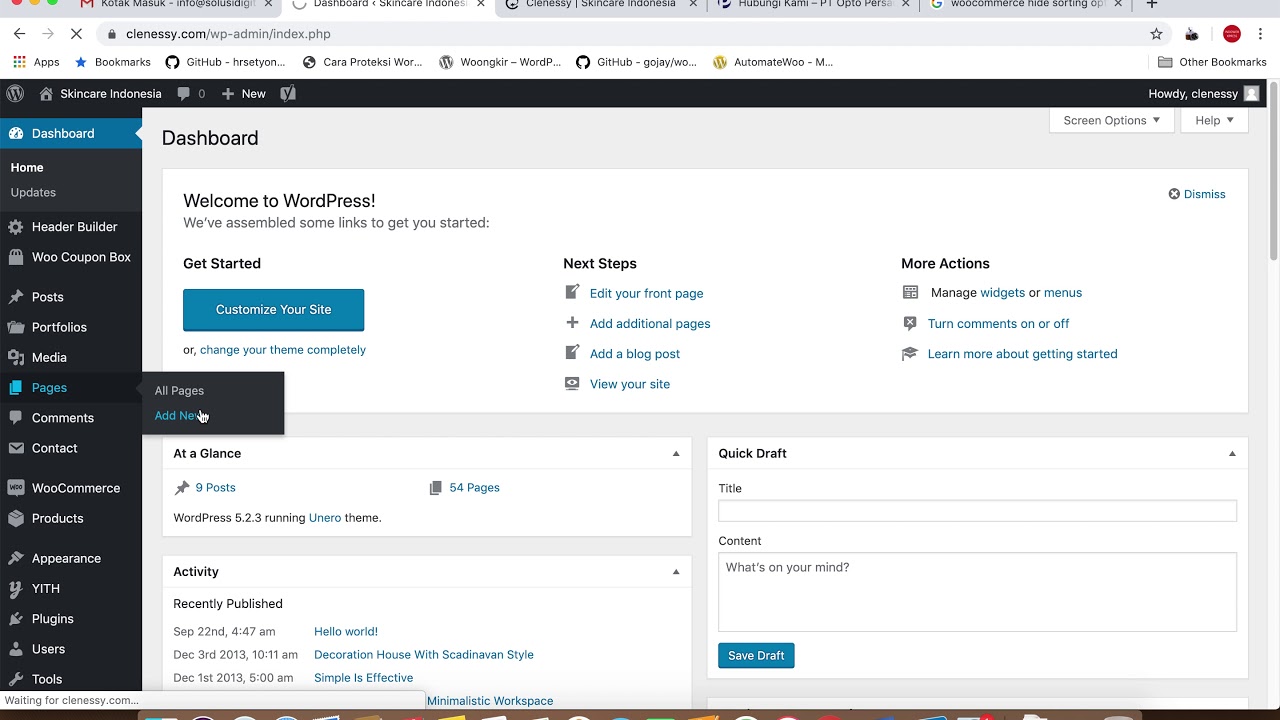Screen dimensions: 1280x720
Task: Click the Unero theme link
Action: click(x=325, y=518)
